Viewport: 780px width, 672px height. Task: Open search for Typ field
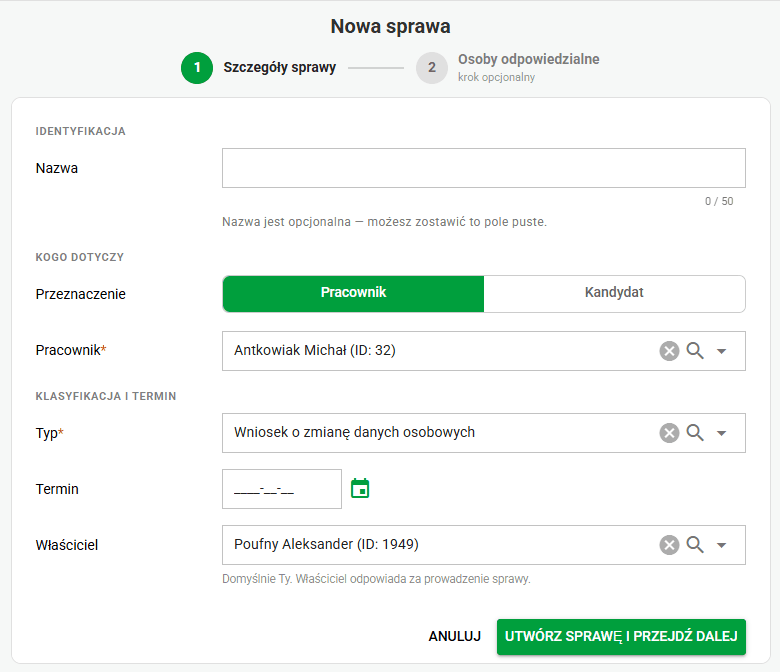pyautogui.click(x=695, y=433)
